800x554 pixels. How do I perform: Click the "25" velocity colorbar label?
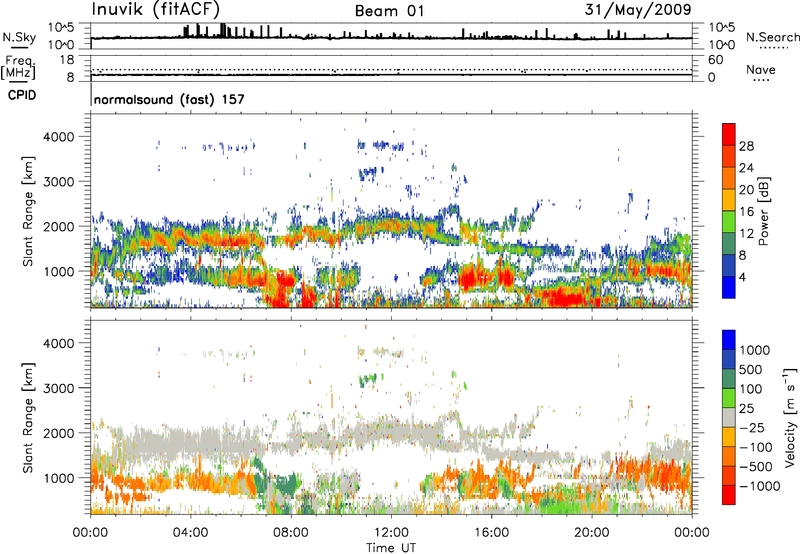click(x=746, y=409)
